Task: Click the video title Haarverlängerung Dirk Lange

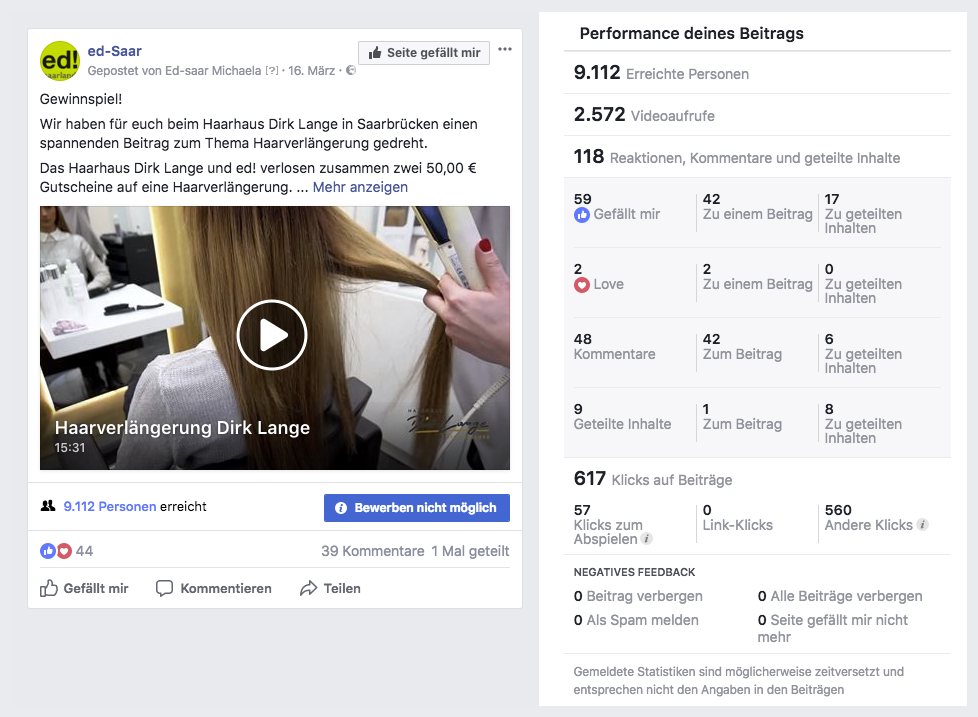Action: [x=182, y=428]
